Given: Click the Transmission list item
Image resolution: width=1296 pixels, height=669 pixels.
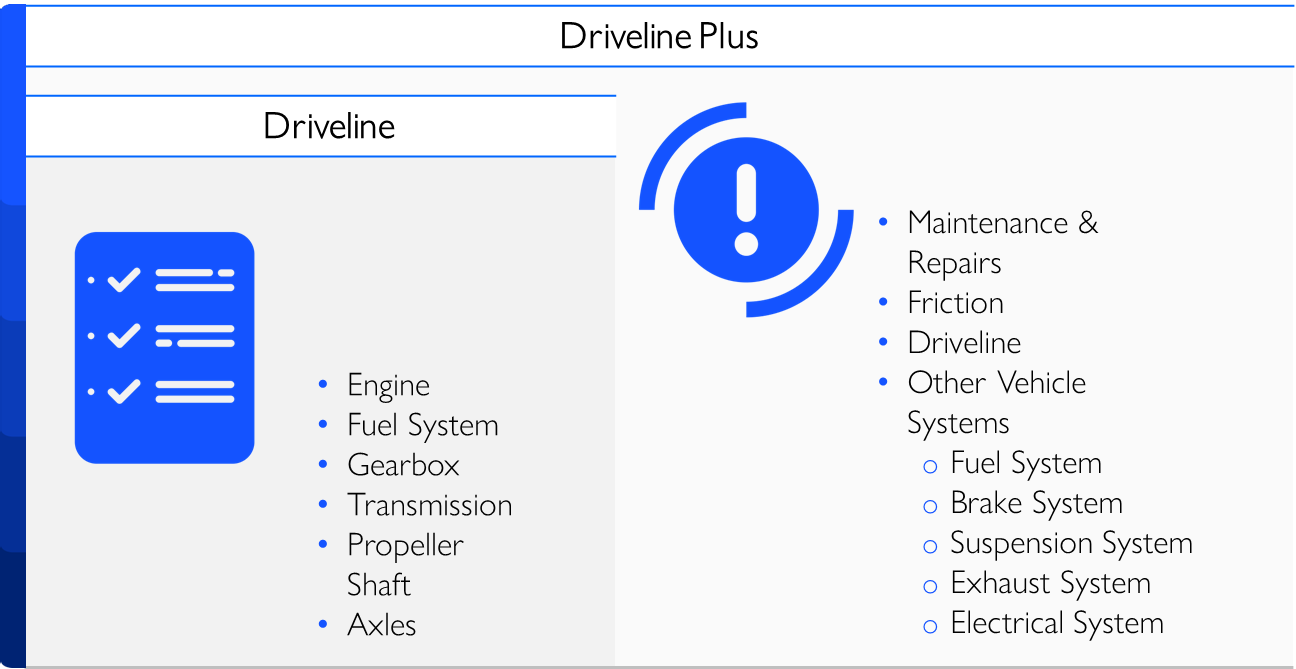Looking at the screenshot, I should (x=429, y=505).
